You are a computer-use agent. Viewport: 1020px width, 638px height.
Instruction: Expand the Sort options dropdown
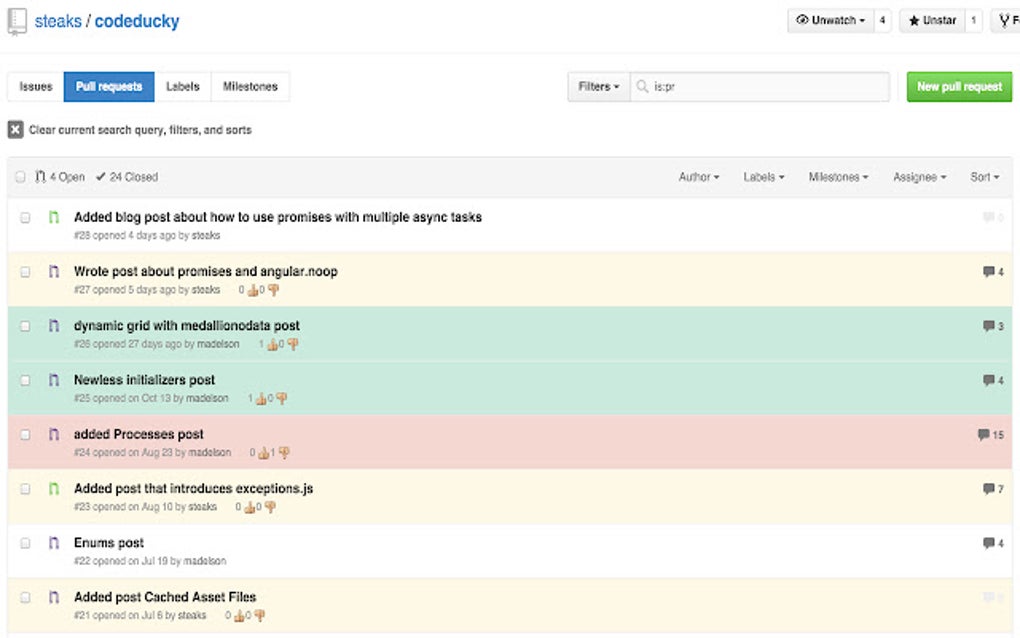(x=985, y=176)
